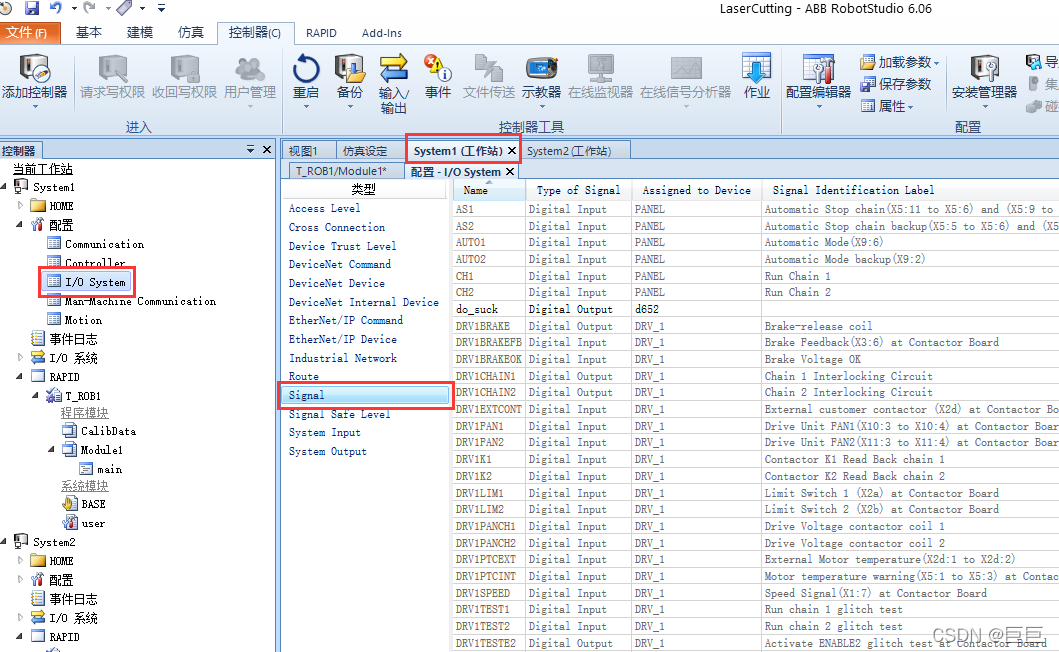Collapse the T_ROB1 task node
This screenshot has height=652, width=1059.
click(x=36, y=395)
